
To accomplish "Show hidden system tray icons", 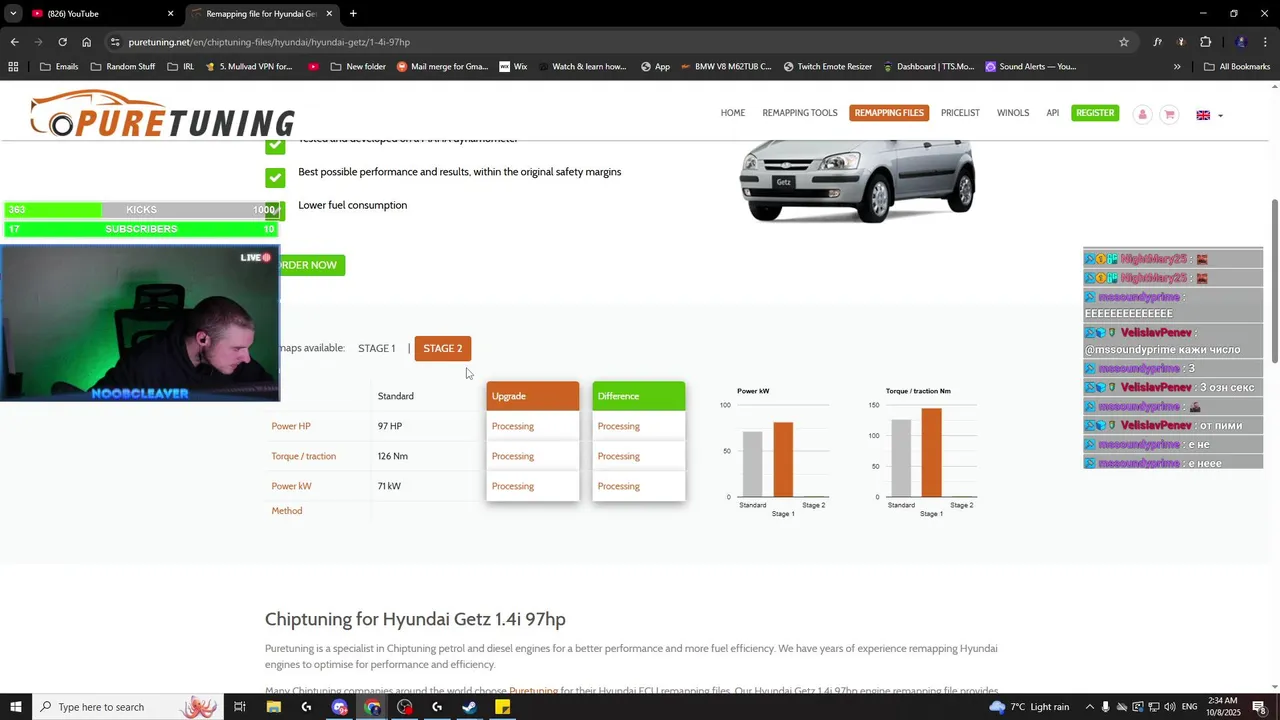I will 1090,707.
